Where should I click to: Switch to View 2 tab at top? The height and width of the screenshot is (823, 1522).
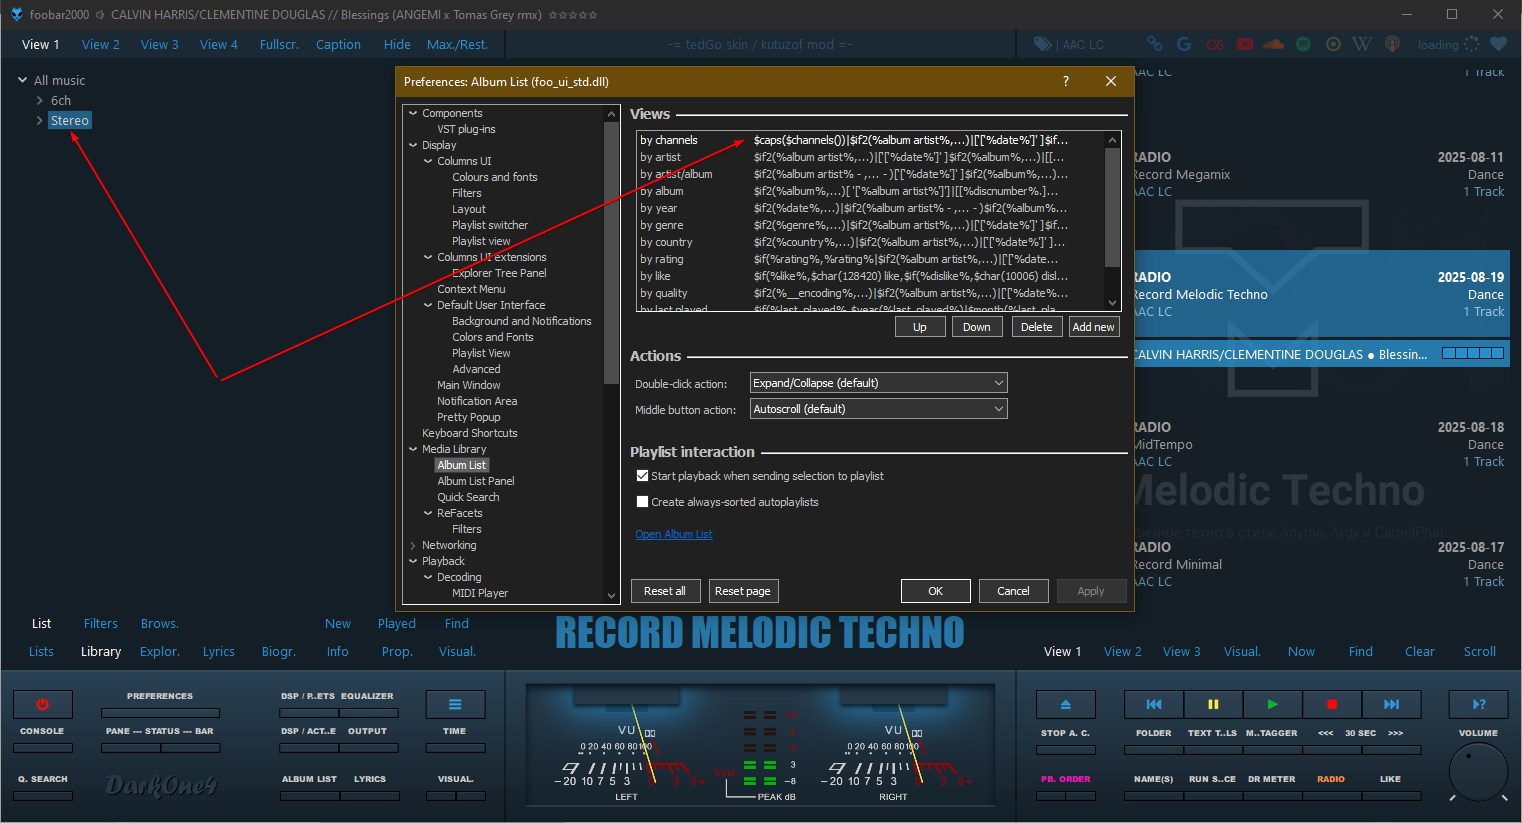pyautogui.click(x=100, y=44)
